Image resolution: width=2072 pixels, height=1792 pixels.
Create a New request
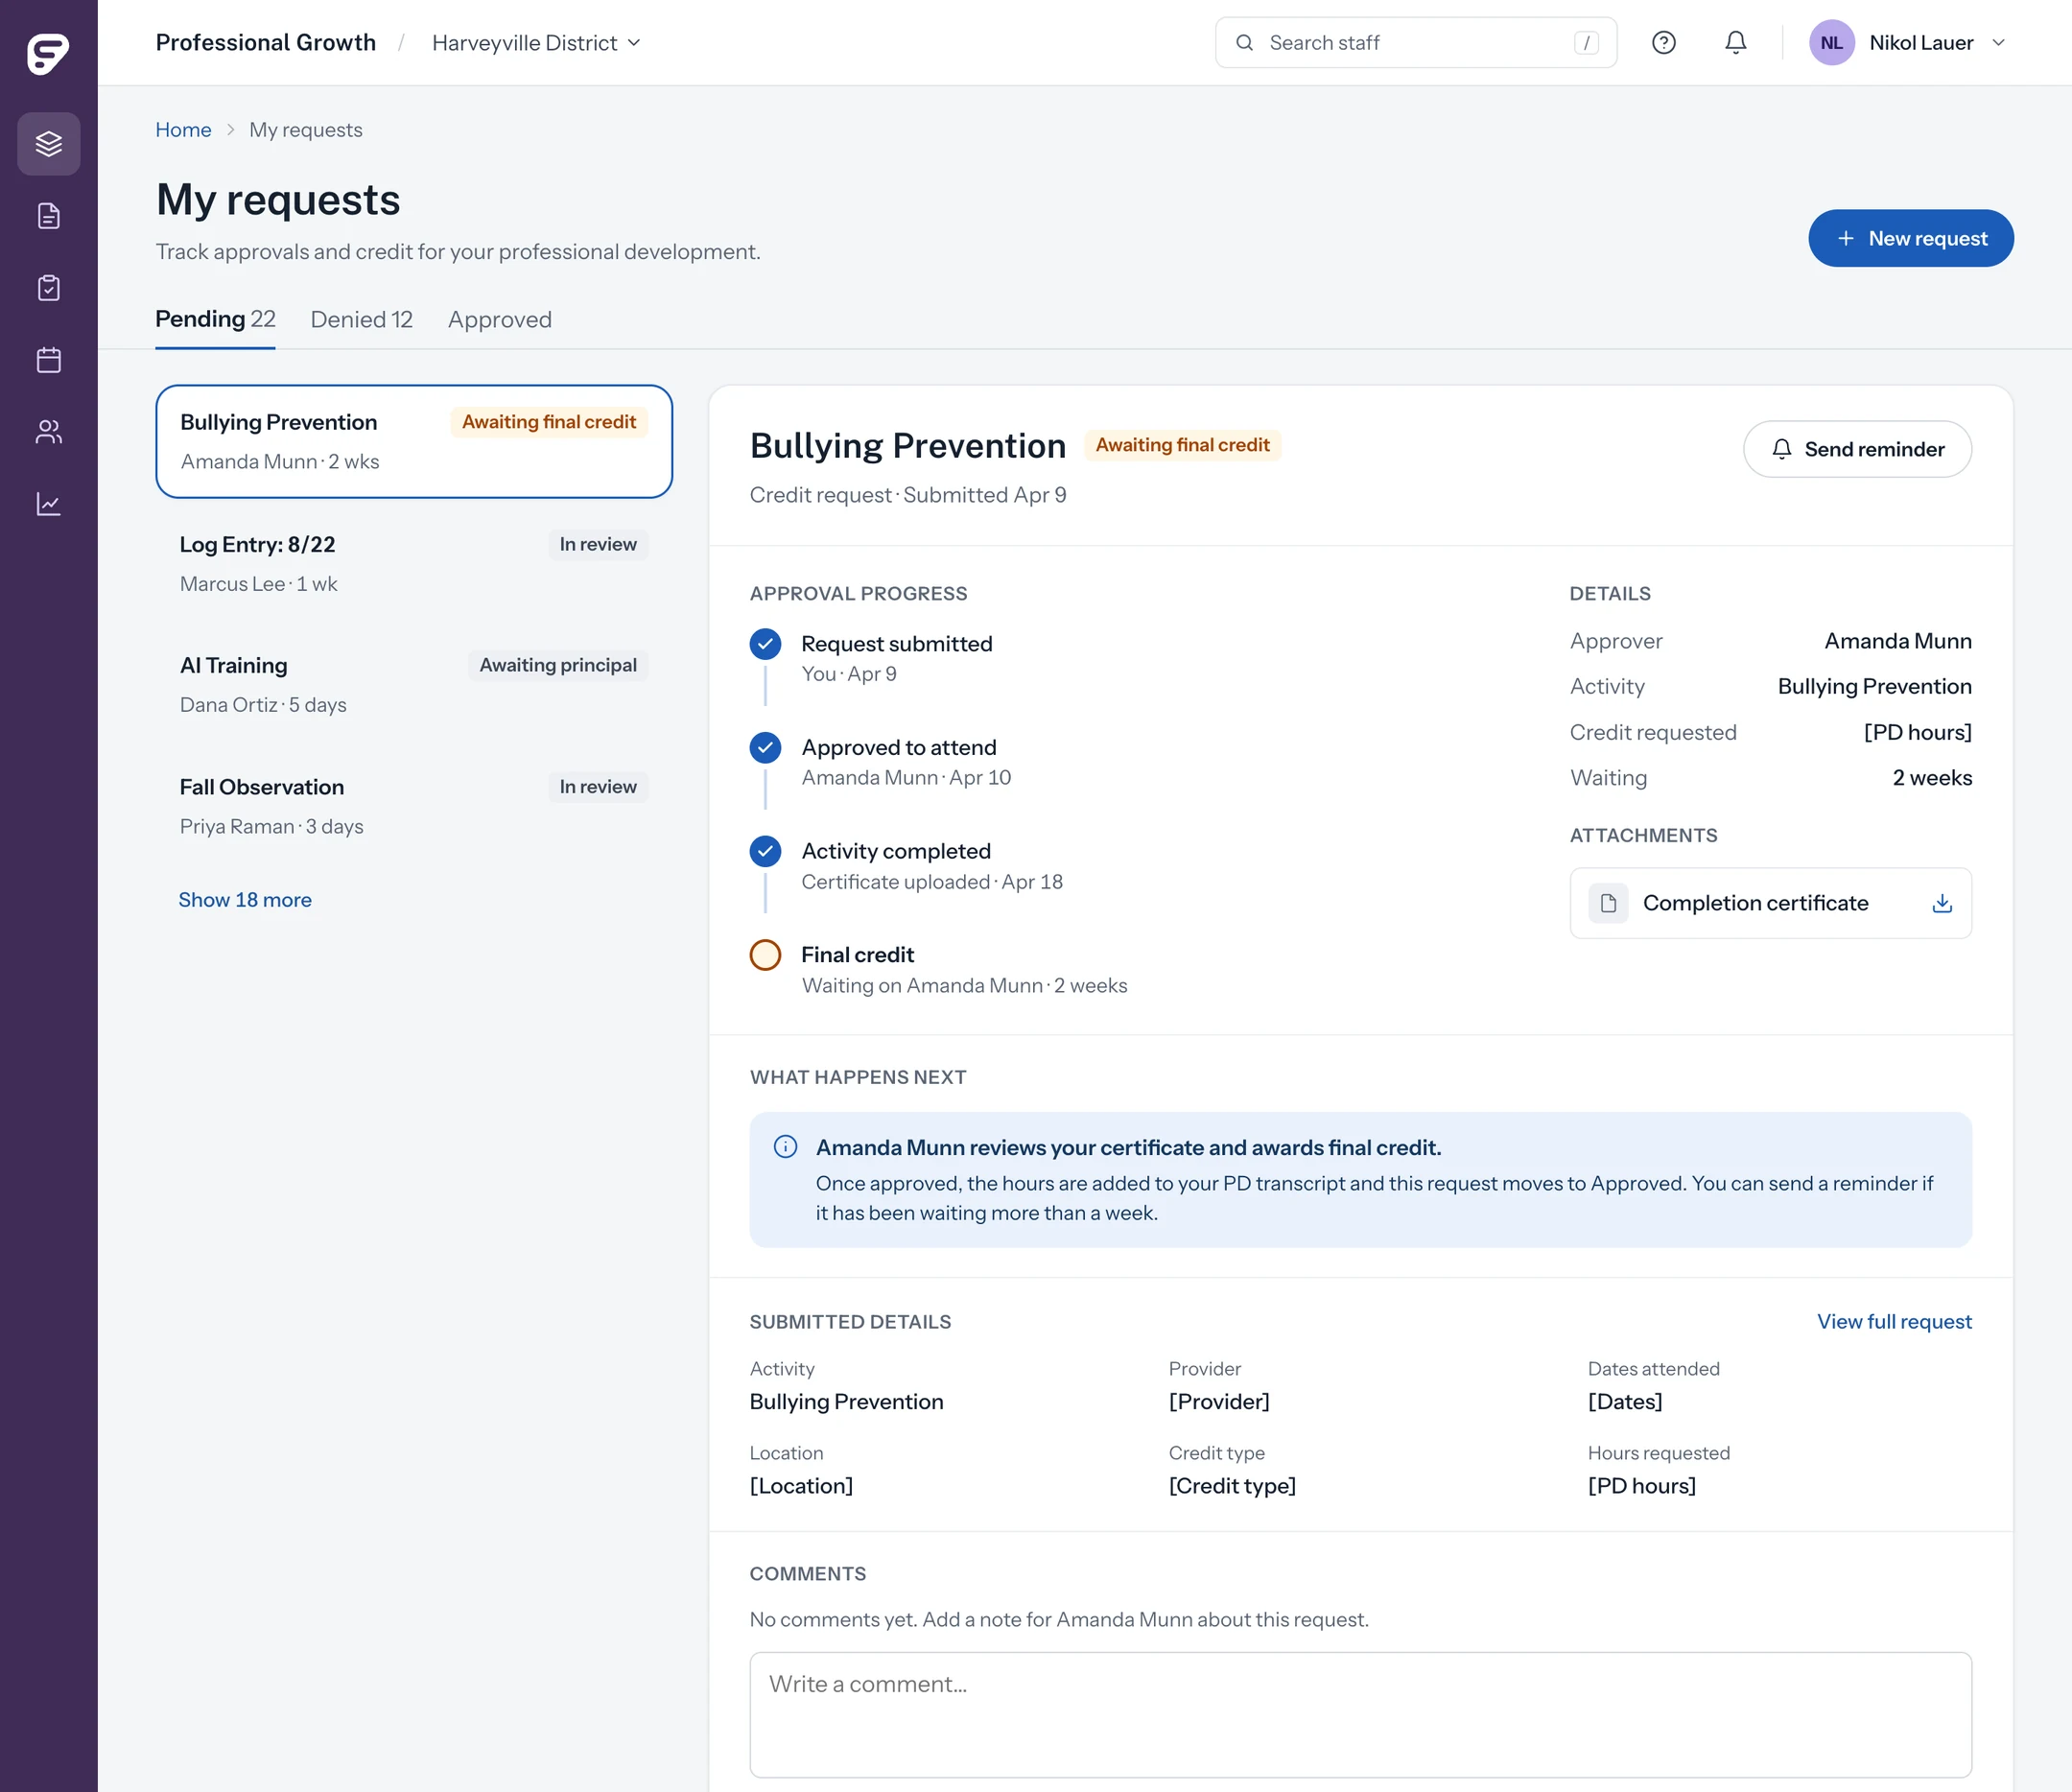pyautogui.click(x=1911, y=238)
